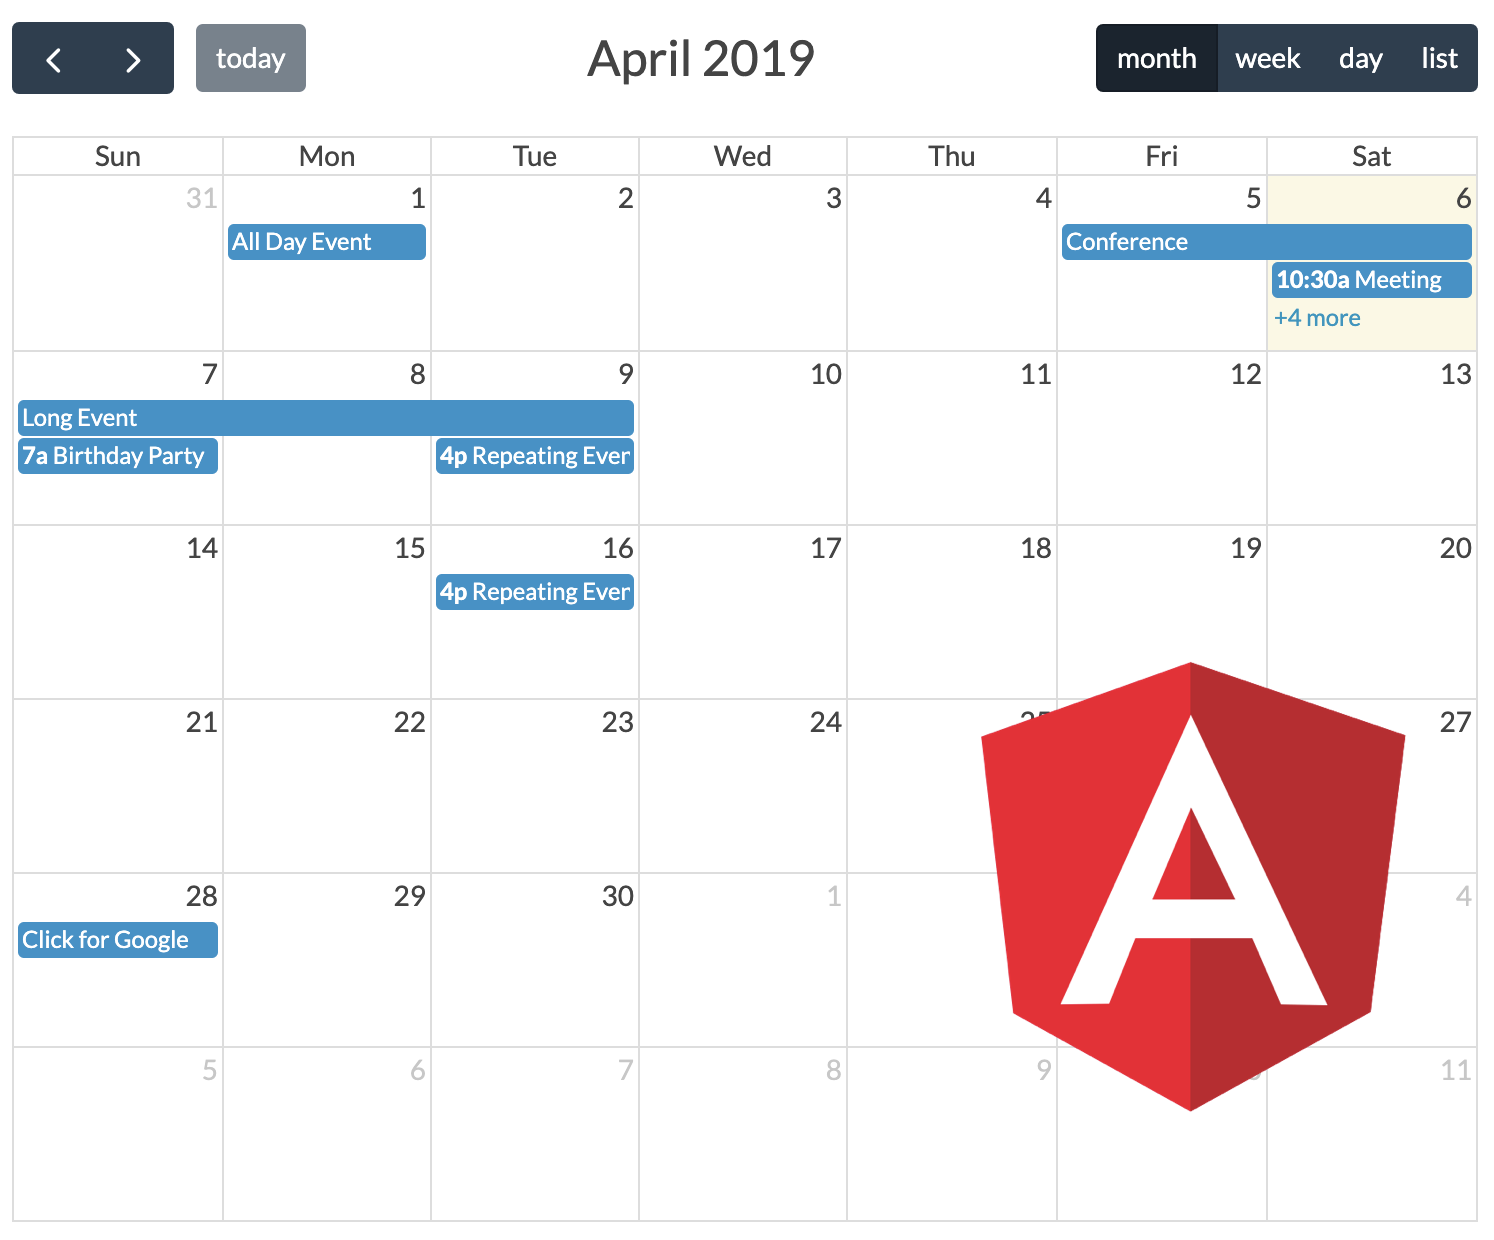Go to next month with right arrow

[133, 59]
